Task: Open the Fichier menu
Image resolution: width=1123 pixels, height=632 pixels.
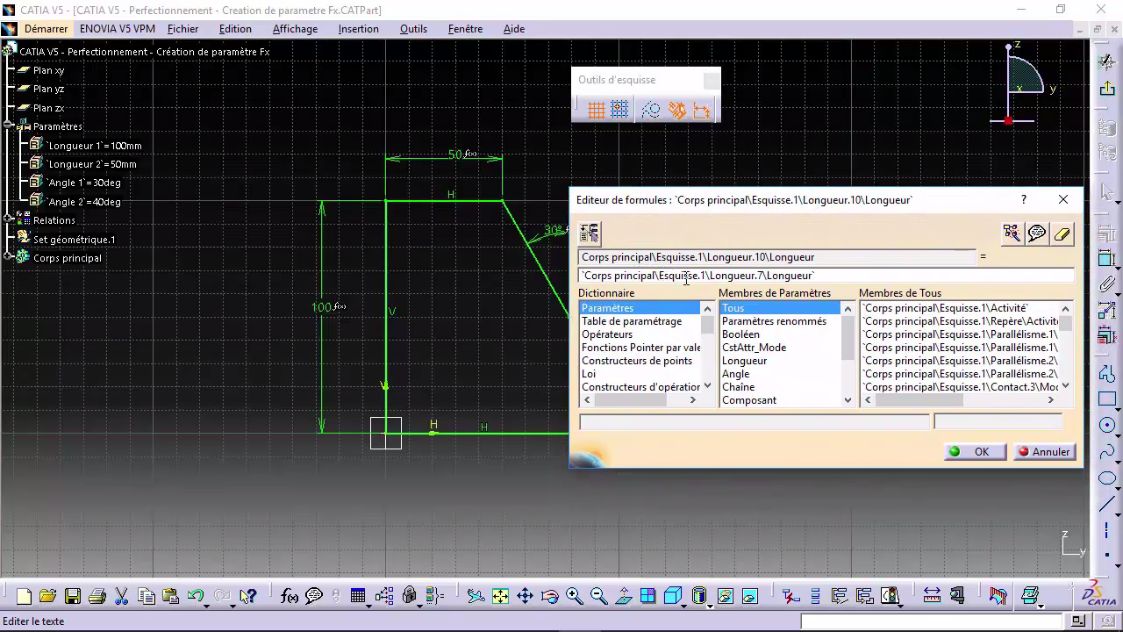Action: click(183, 29)
